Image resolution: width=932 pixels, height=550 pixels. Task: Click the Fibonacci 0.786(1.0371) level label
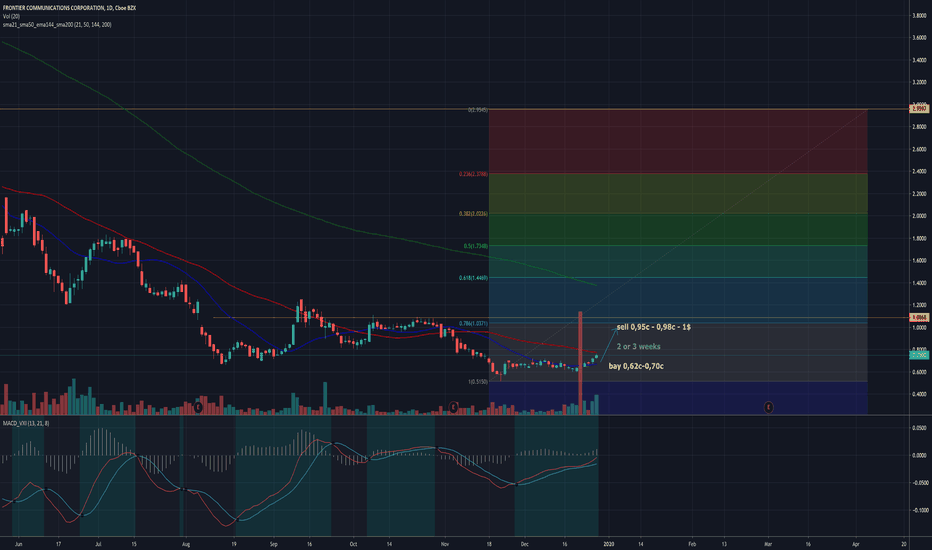[473, 323]
